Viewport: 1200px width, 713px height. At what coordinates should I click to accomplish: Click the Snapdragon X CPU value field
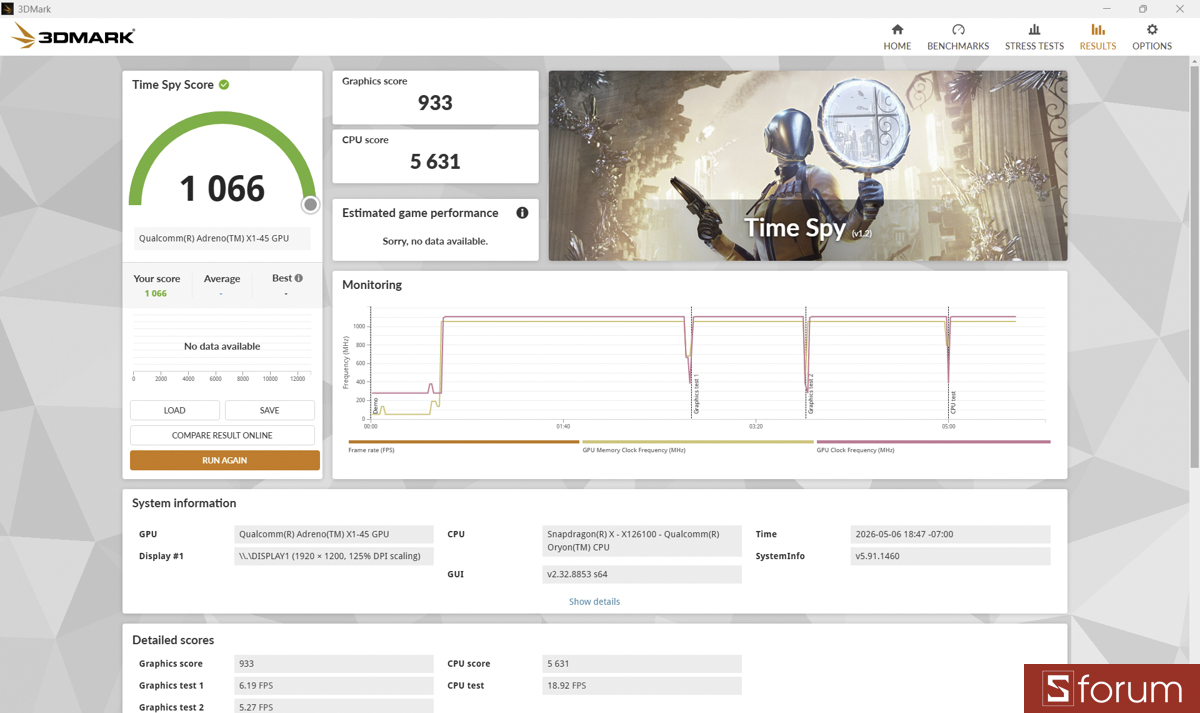642,541
